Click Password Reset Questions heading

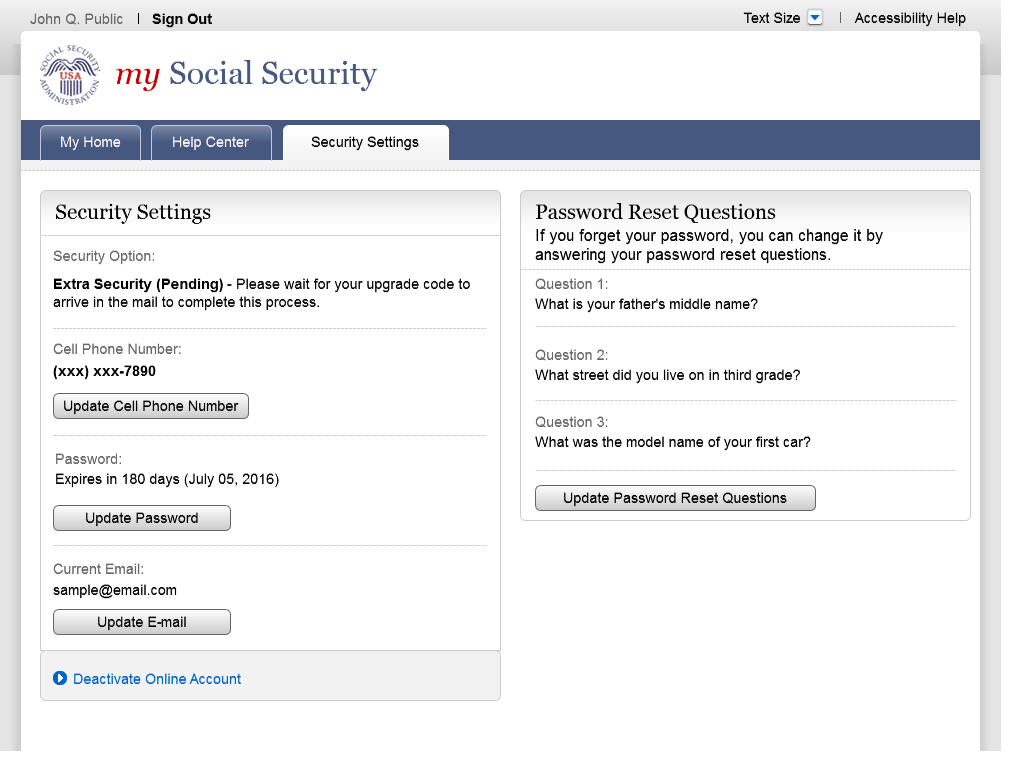pyautogui.click(x=655, y=212)
